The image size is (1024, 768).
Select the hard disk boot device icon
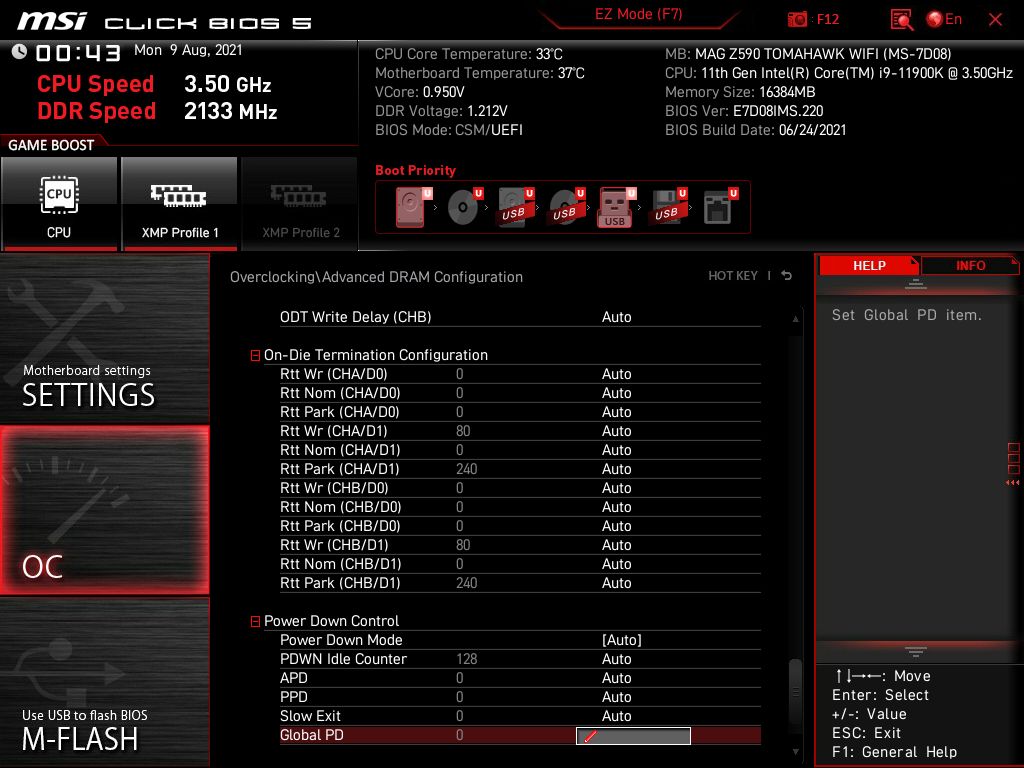point(413,207)
